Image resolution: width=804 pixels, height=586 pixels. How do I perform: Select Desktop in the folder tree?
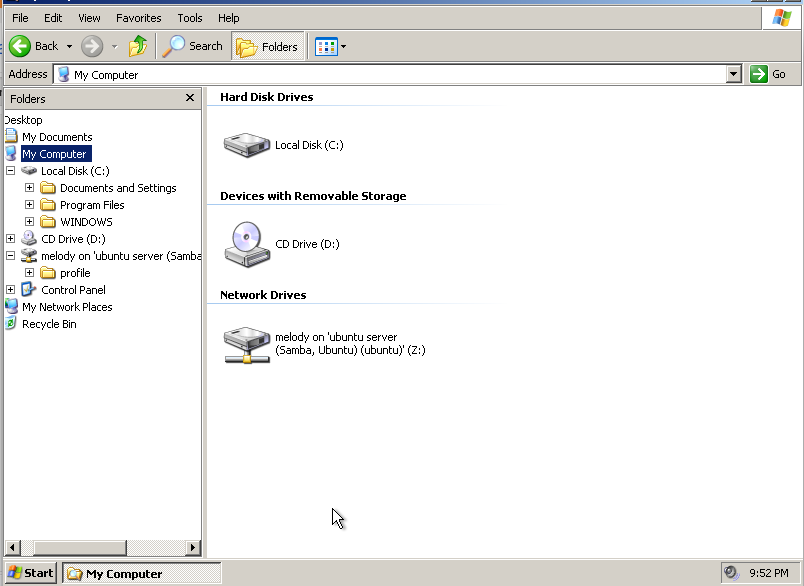click(24, 120)
